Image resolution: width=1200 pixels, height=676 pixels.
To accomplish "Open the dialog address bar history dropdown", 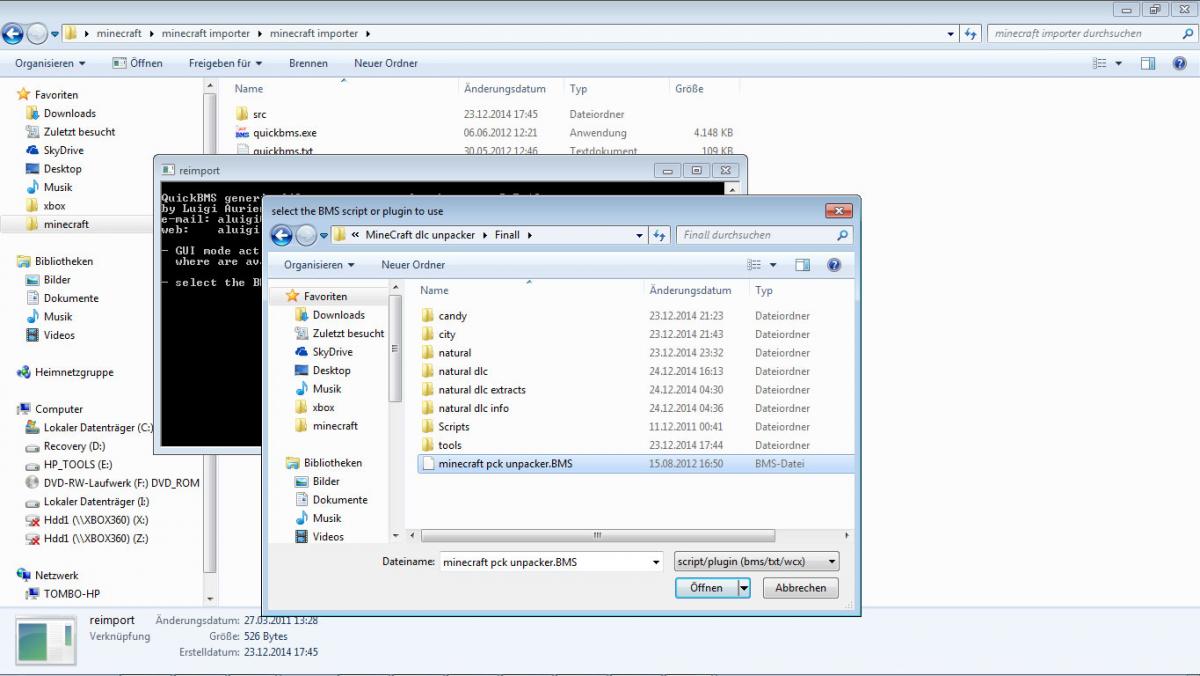I will pyautogui.click(x=640, y=236).
